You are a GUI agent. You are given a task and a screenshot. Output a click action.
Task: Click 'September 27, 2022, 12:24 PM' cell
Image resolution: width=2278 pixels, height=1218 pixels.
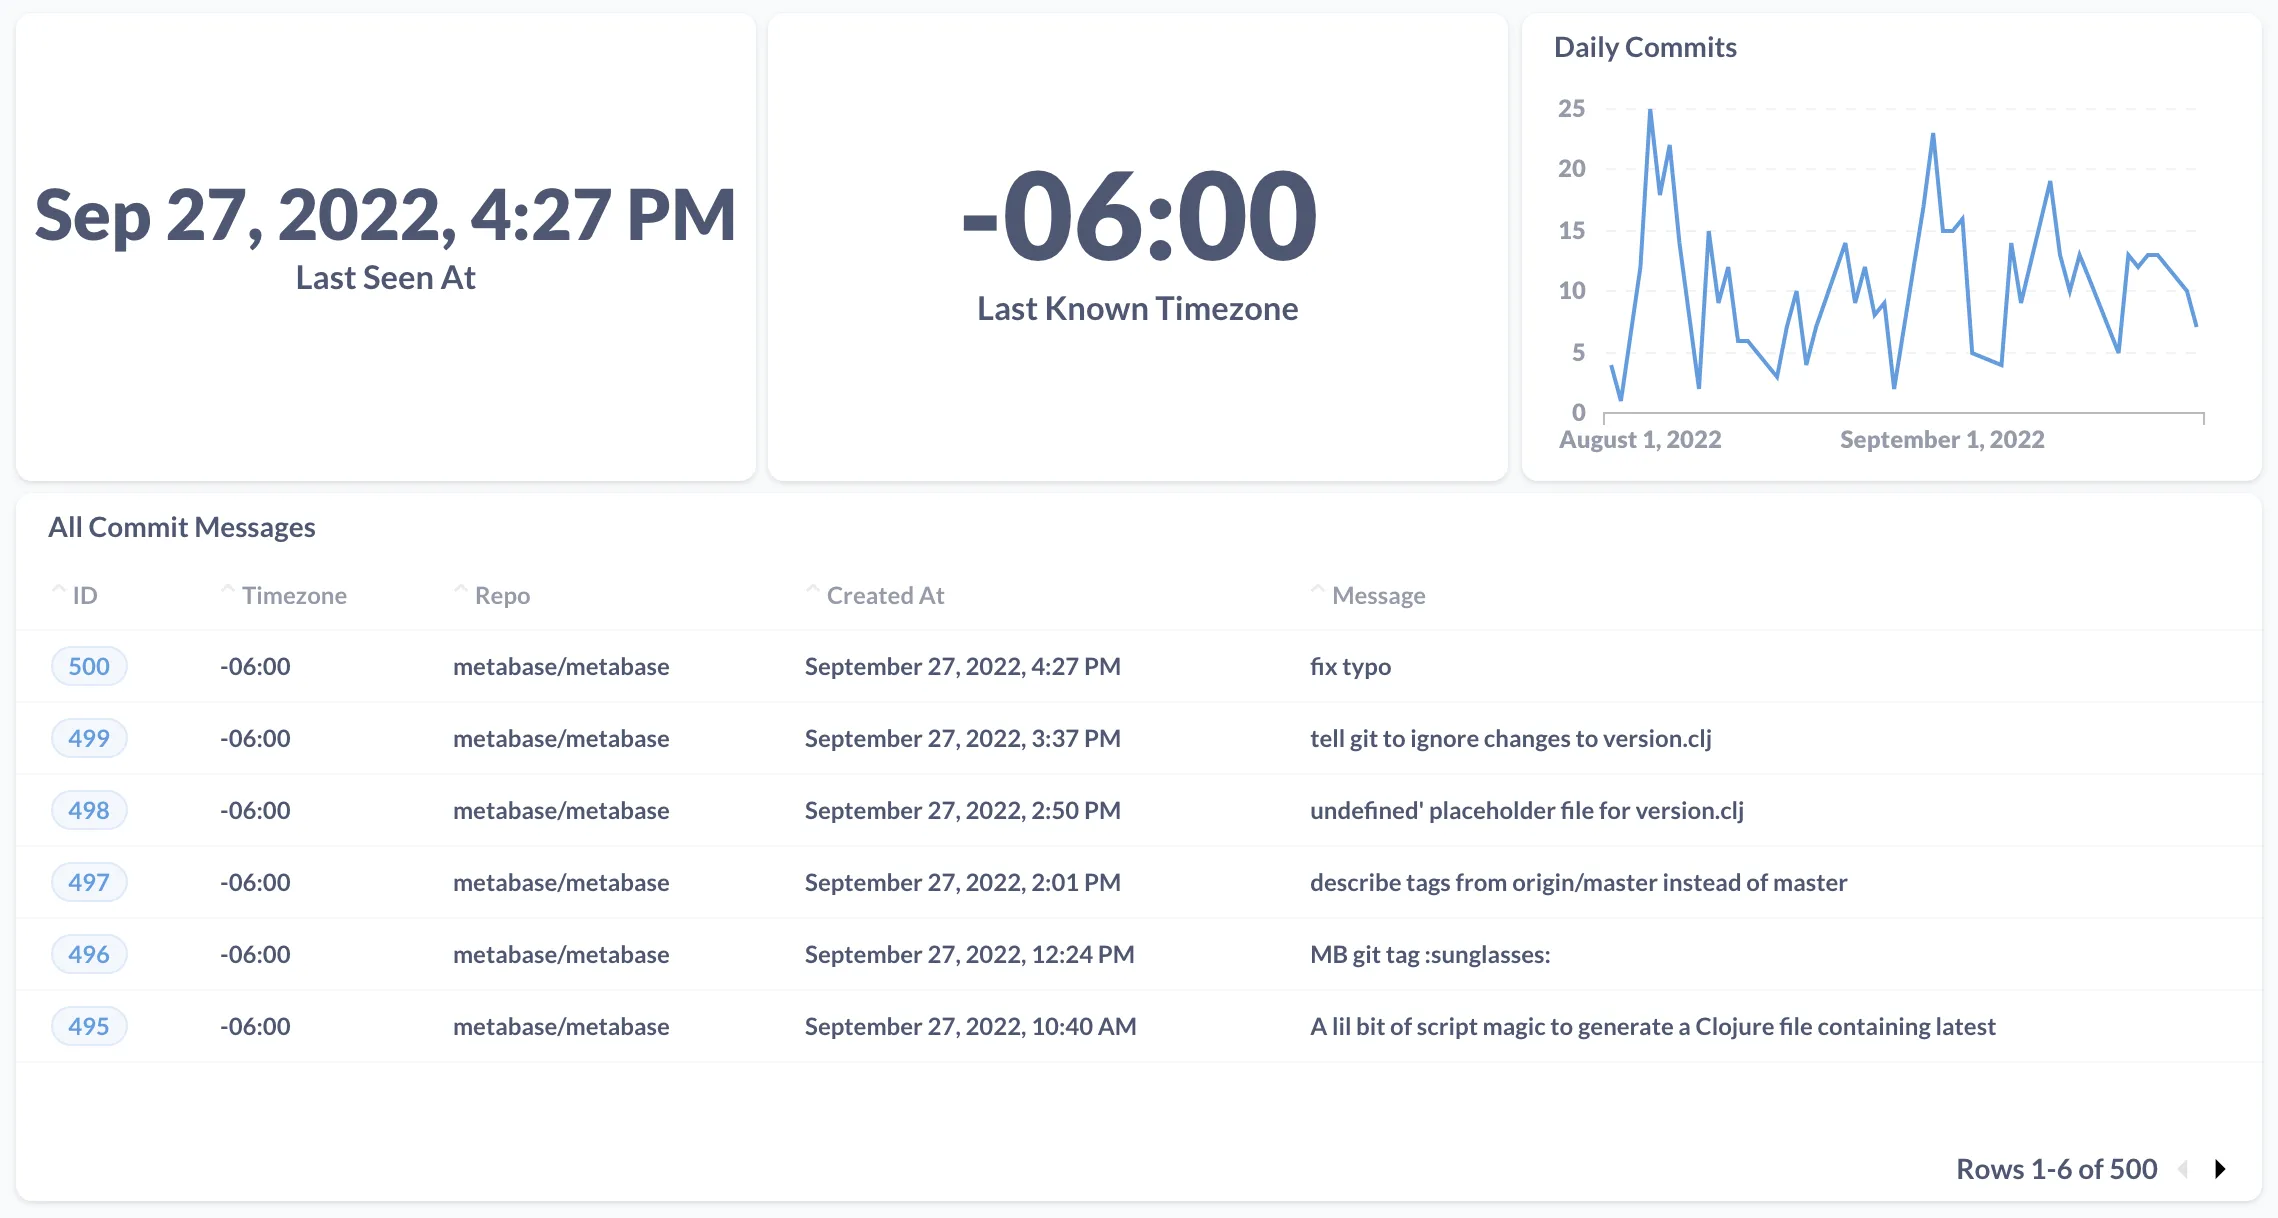click(x=969, y=954)
